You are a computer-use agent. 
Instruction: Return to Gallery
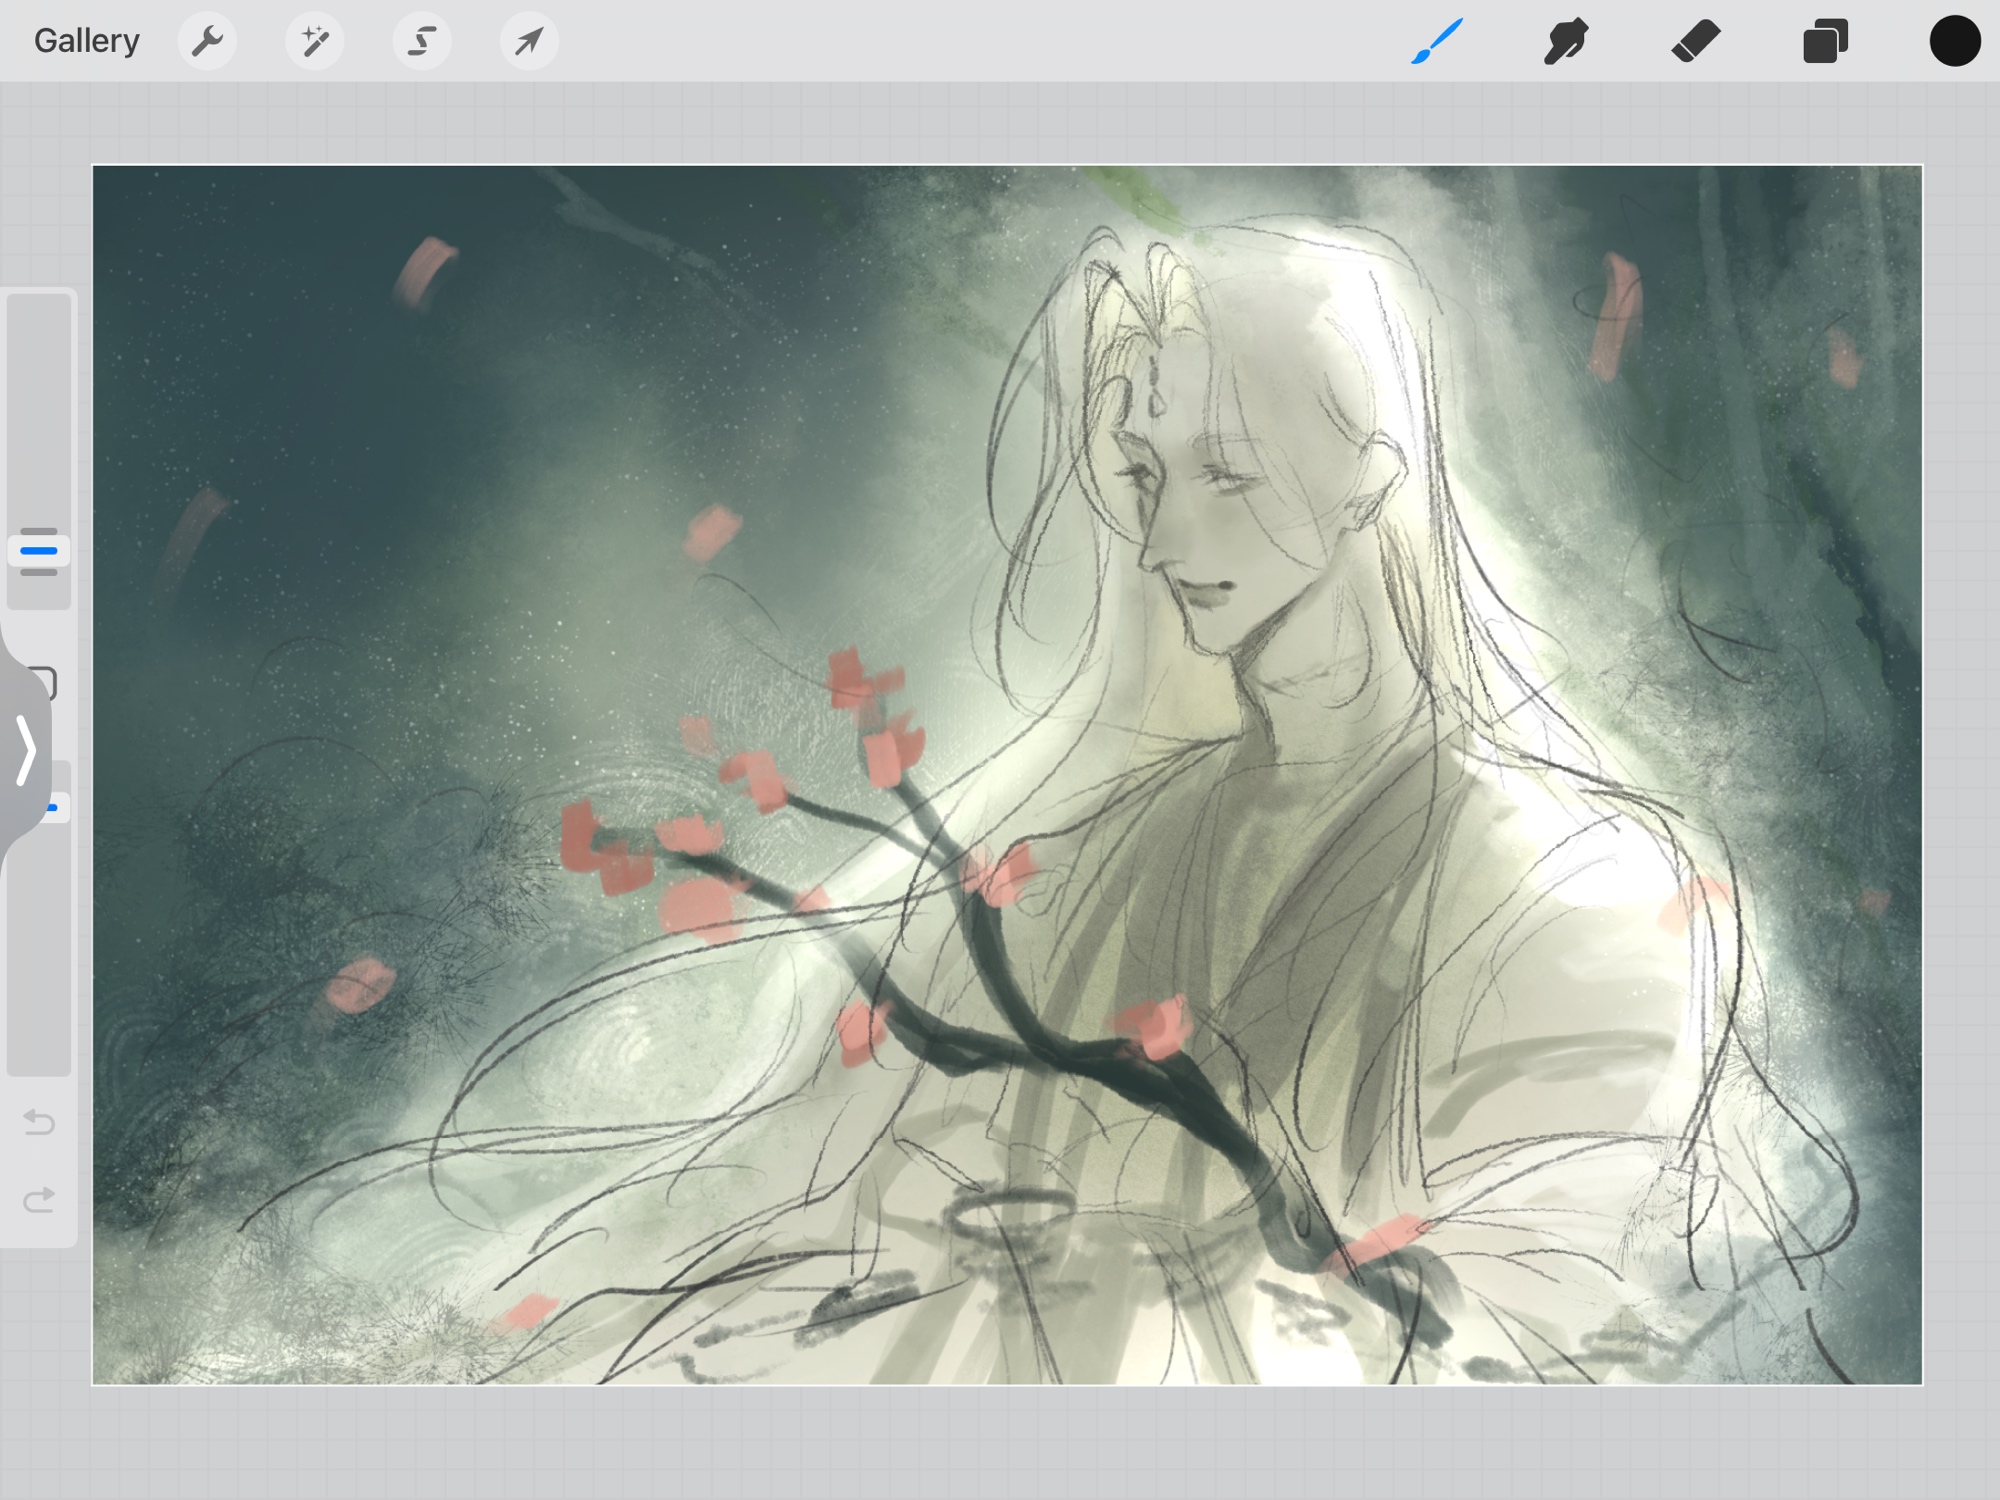[x=86, y=41]
